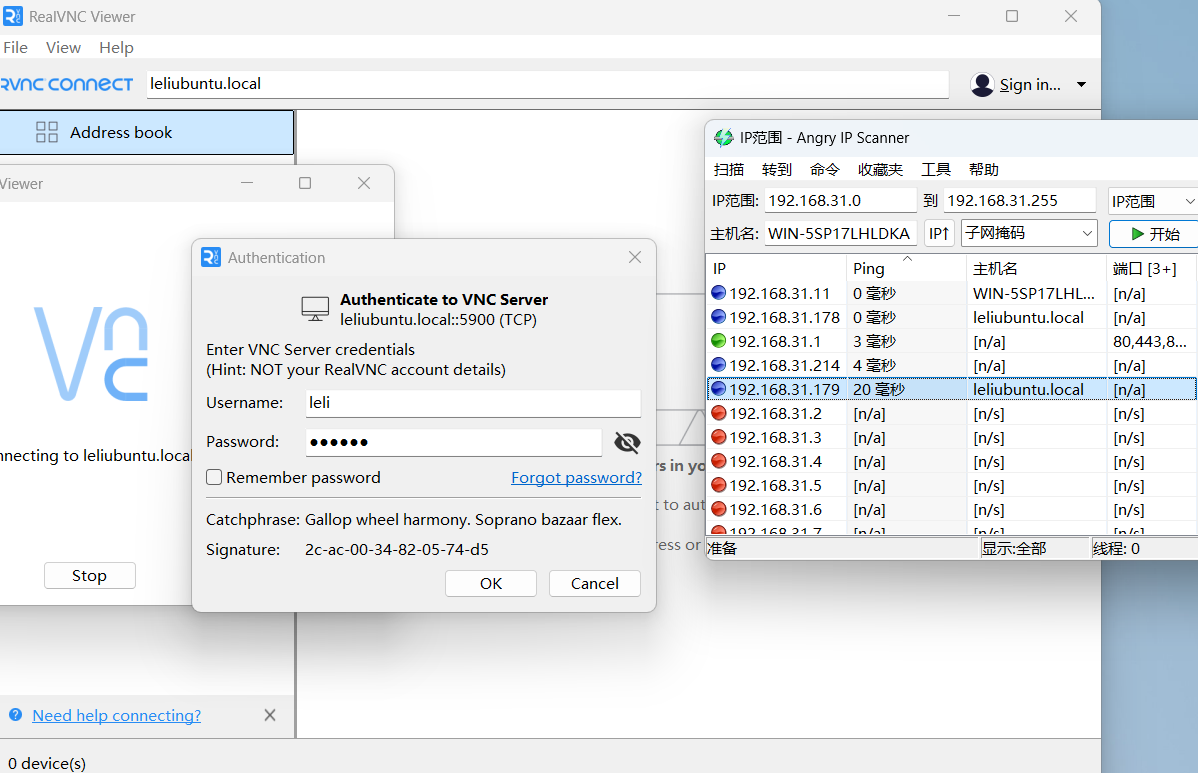Image resolution: width=1198 pixels, height=773 pixels.
Task: Open the 子网掩码 dropdown
Action: tap(1029, 233)
